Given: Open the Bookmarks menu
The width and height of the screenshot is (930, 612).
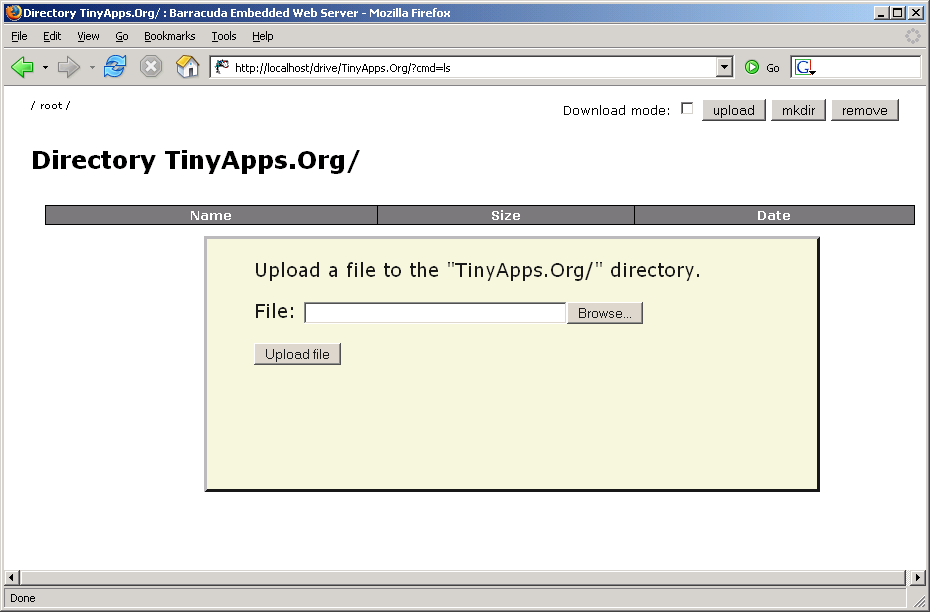Looking at the screenshot, I should pos(169,36).
